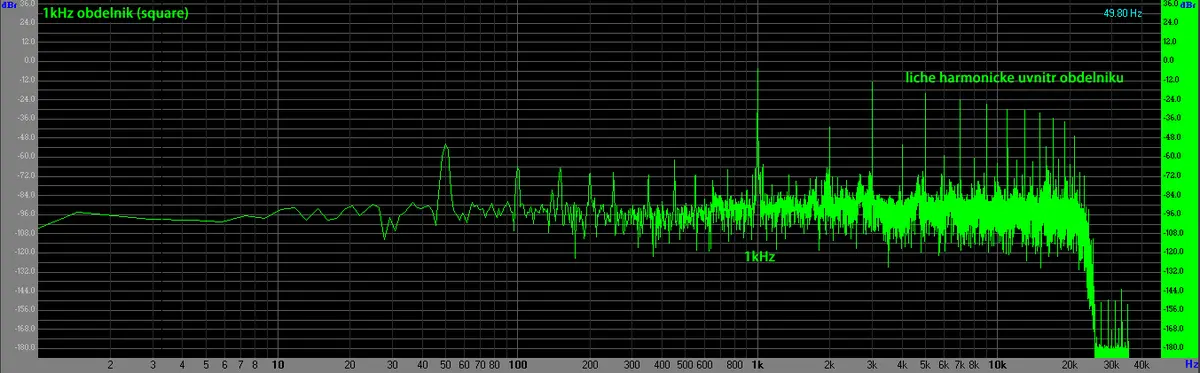
Task: Click the blue 'Hz' axis unit label
Action: click(x=1191, y=365)
